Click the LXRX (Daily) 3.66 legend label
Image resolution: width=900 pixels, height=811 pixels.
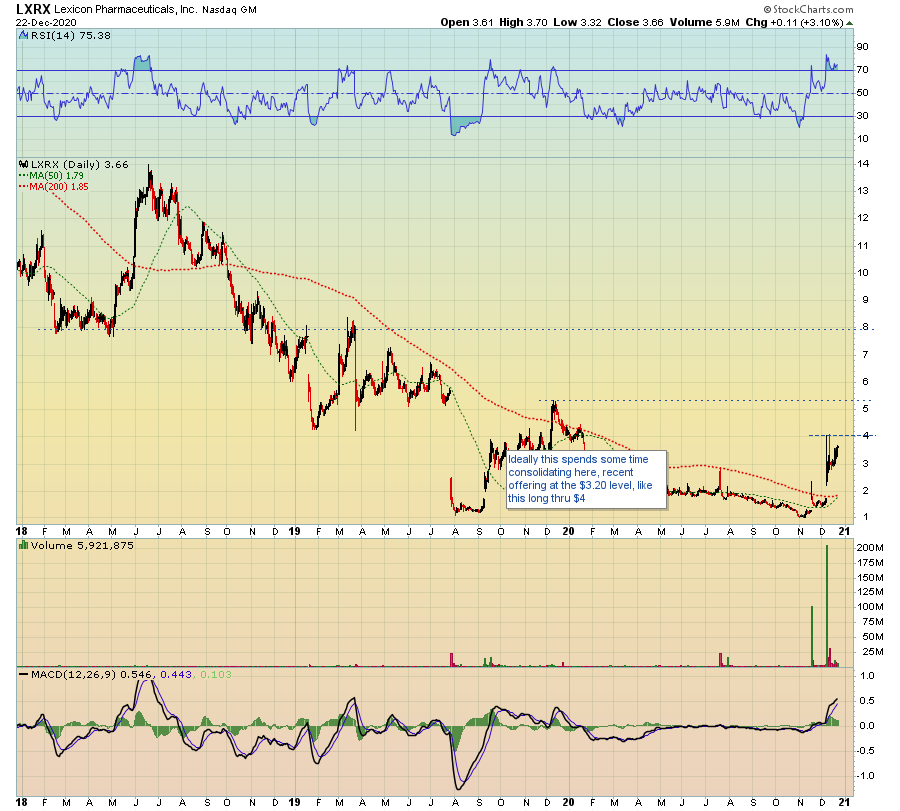coord(80,165)
